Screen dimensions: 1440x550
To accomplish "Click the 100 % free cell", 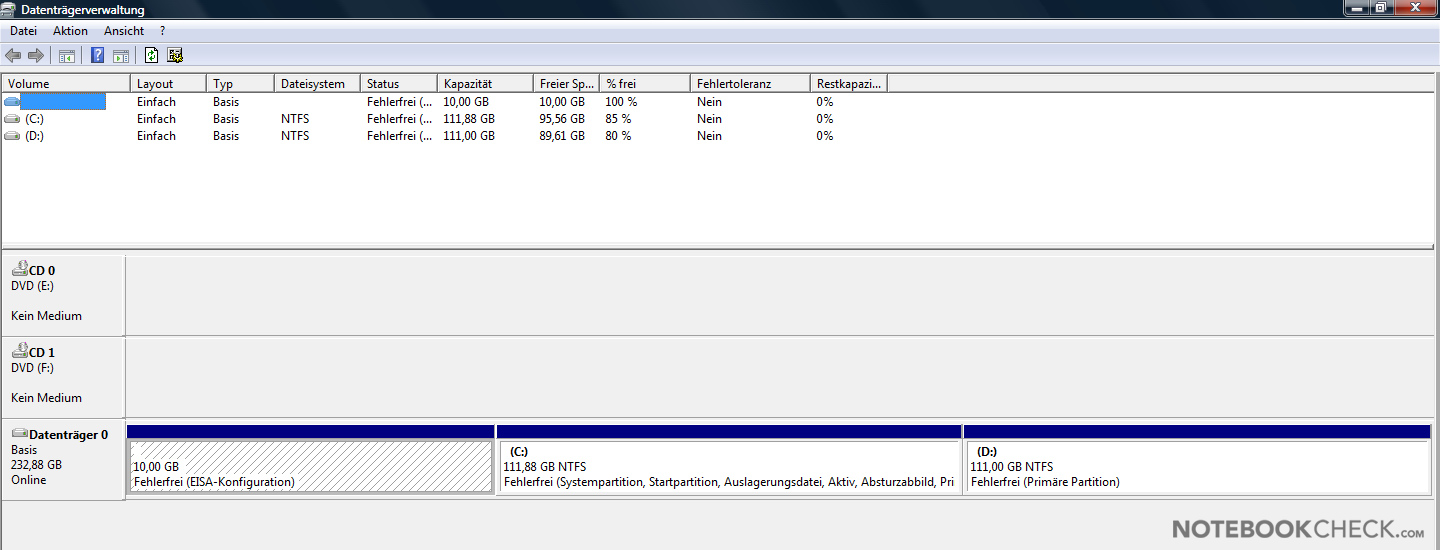I will click(621, 102).
